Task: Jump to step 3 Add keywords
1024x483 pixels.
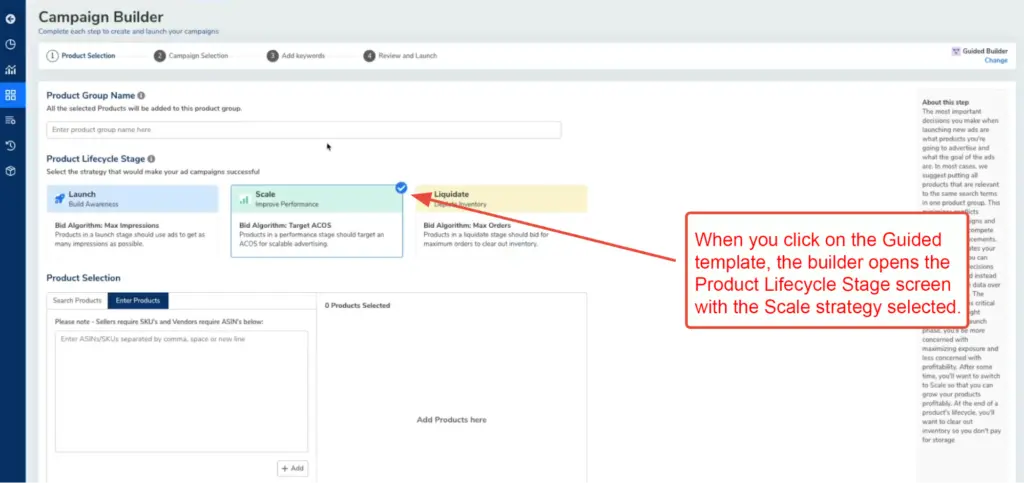Action: 296,56
